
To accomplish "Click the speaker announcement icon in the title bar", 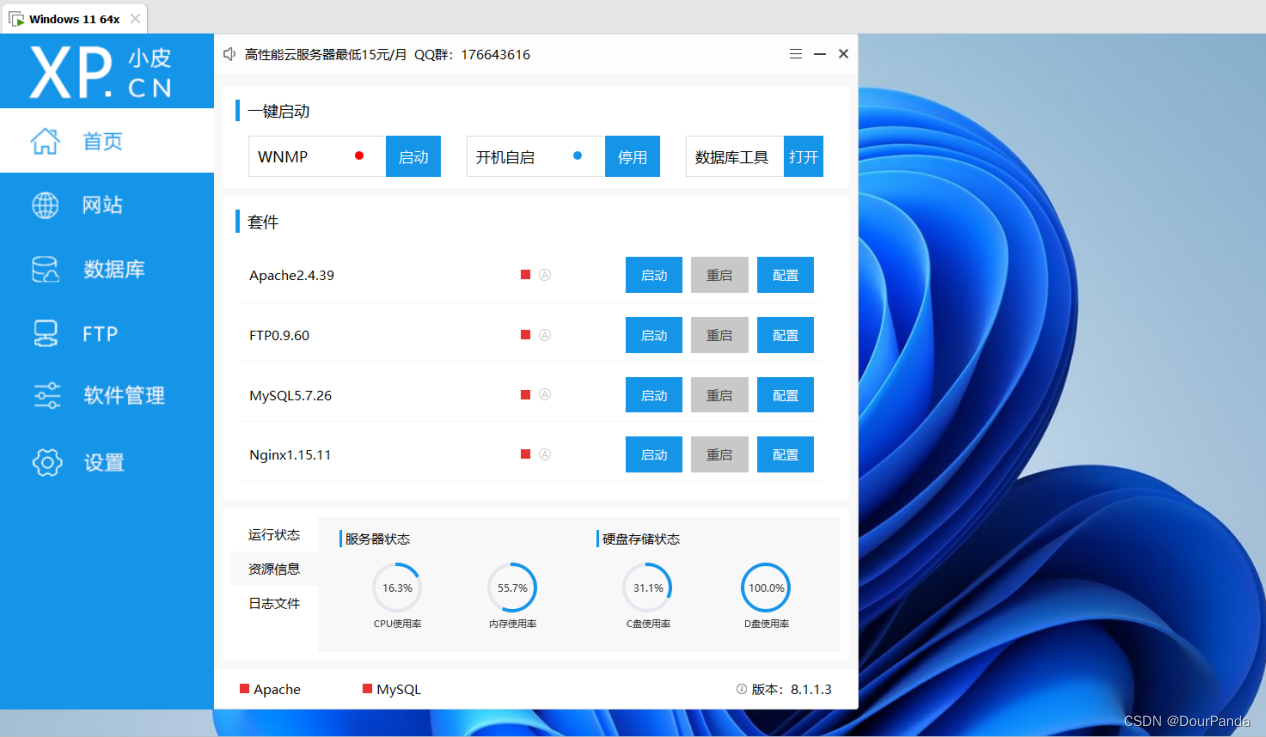I will tap(230, 54).
